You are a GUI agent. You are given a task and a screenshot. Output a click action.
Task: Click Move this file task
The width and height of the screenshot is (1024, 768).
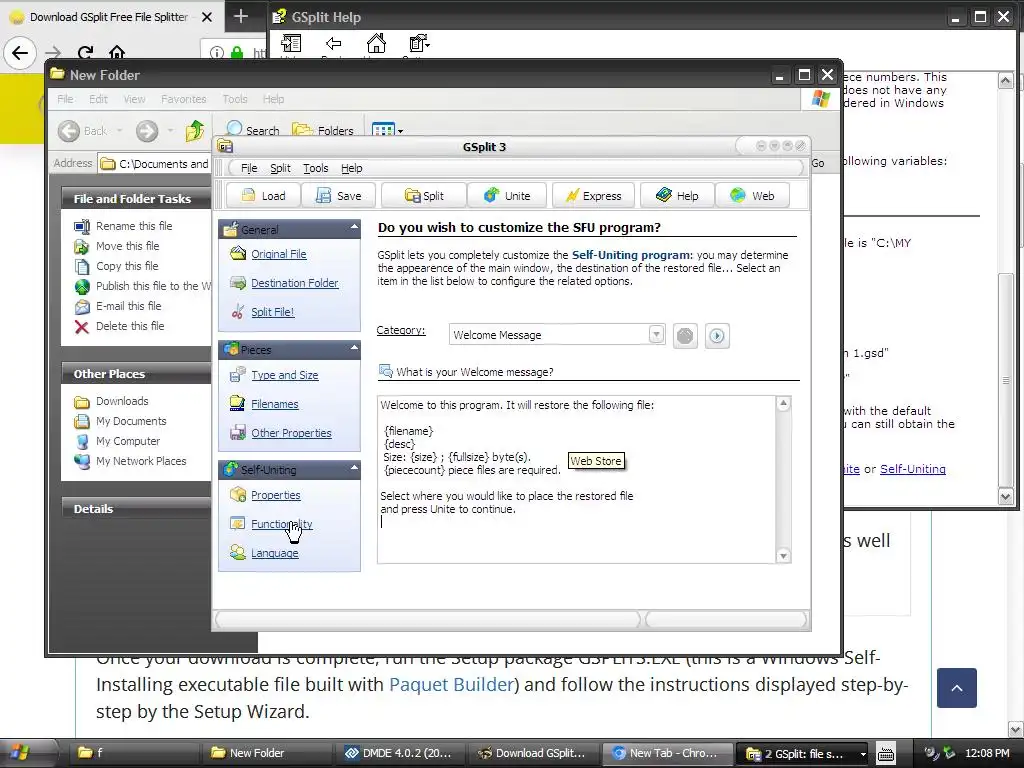point(127,246)
